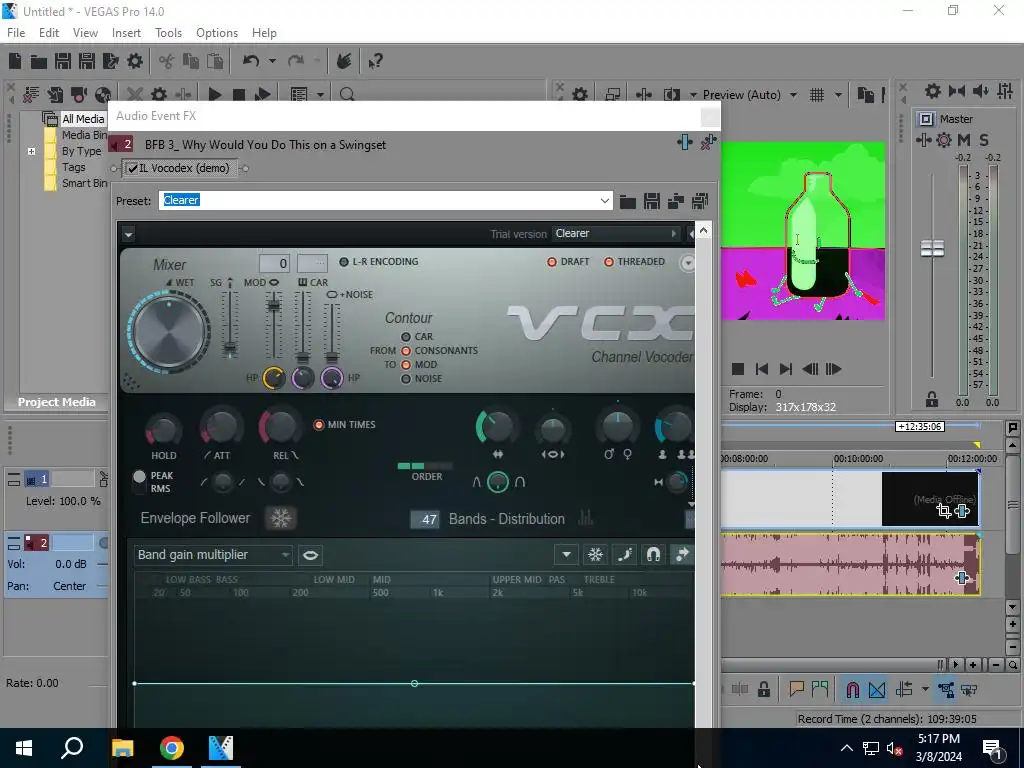Open Mixing Console faders icon
The width and height of the screenshot is (1024, 768).
[x=1005, y=91]
